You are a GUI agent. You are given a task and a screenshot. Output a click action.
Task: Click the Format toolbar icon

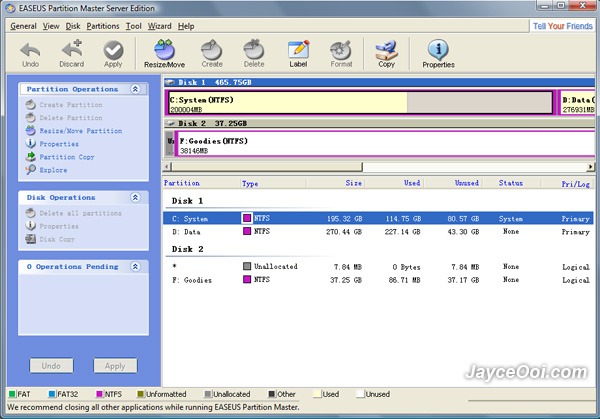coord(341,54)
